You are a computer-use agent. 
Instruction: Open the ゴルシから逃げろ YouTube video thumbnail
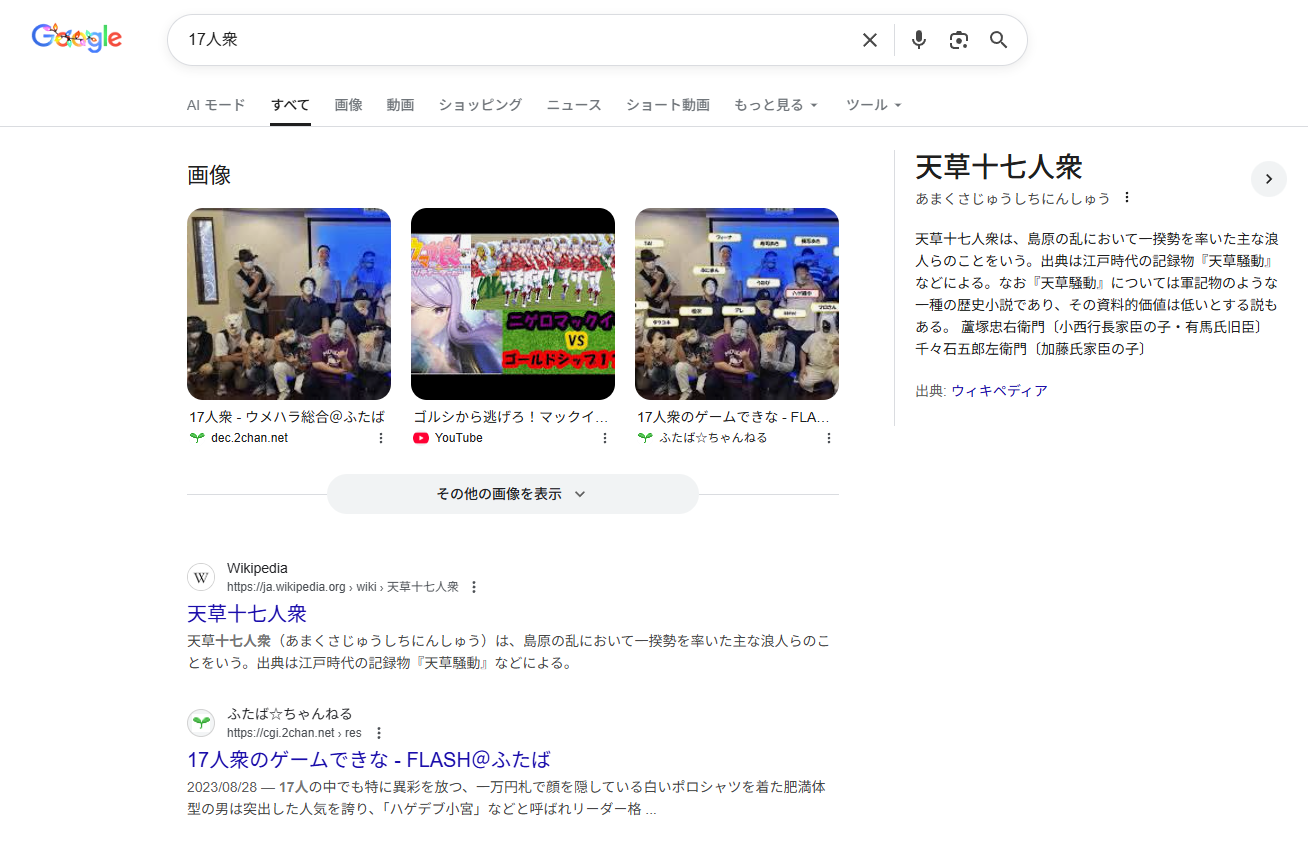[x=513, y=304]
